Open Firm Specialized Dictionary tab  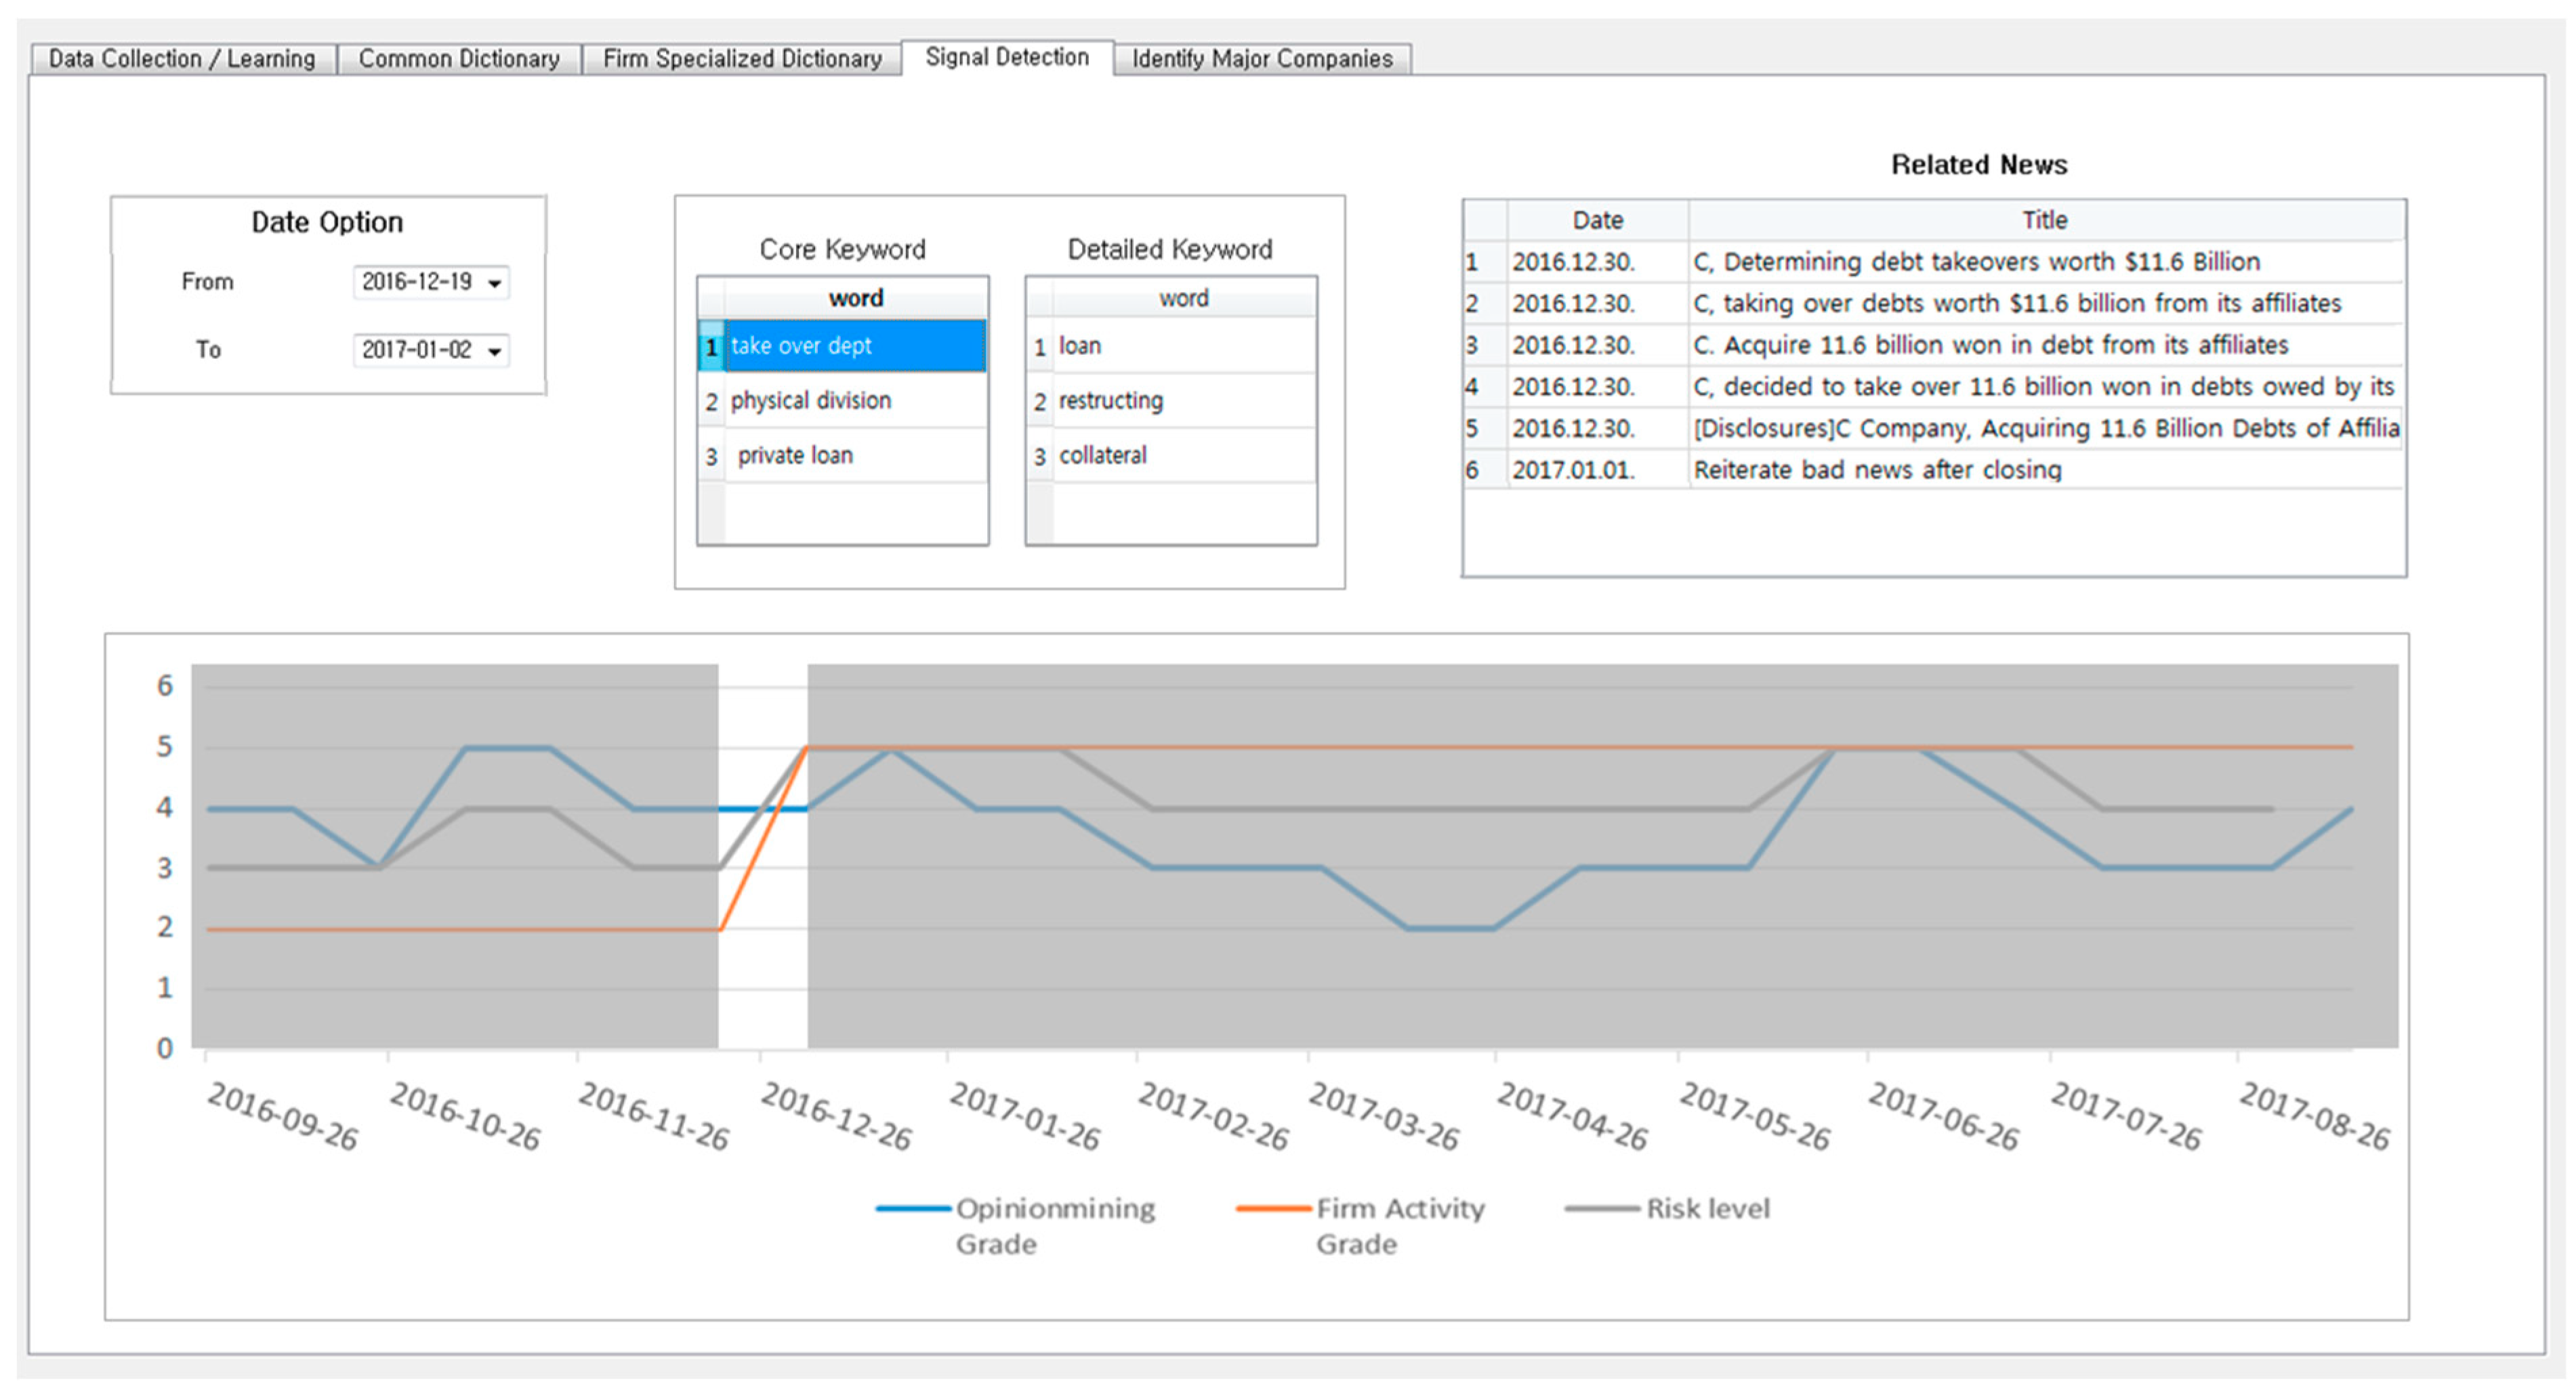[x=742, y=59]
